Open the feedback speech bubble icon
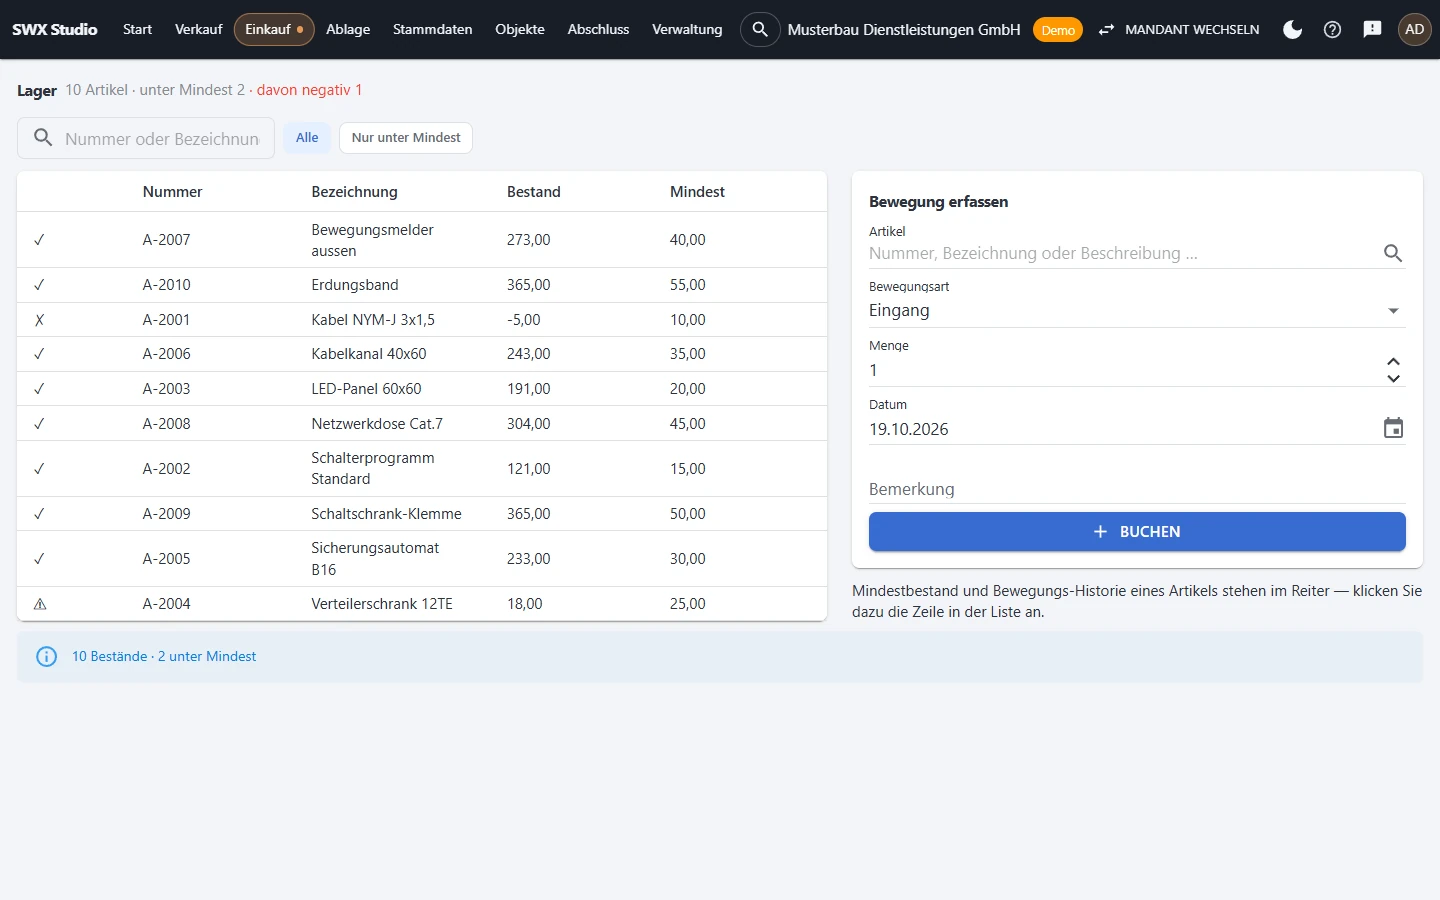 tap(1372, 29)
